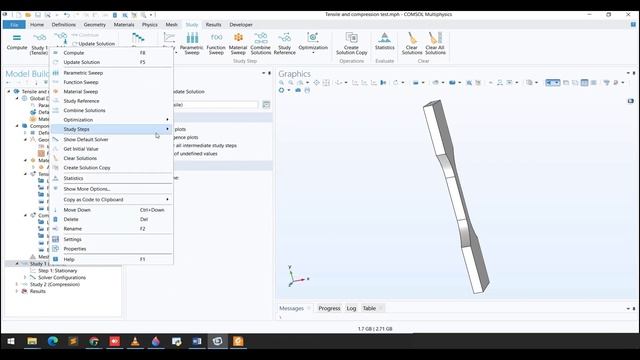Select Function Sweep ribbon icon
Image resolution: width=640 pixels, height=360 pixels.
click(x=216, y=44)
